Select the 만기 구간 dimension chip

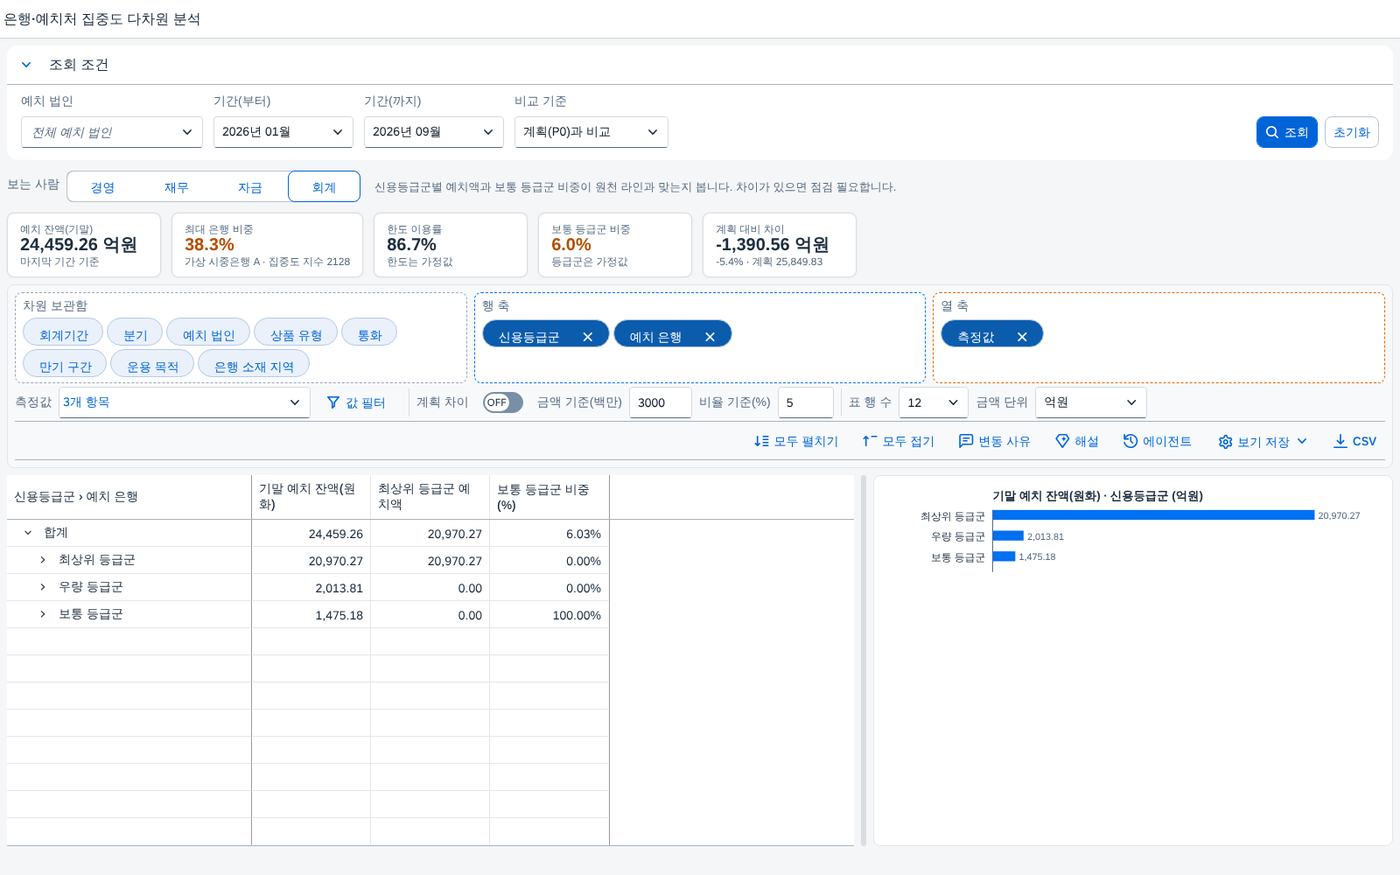pos(65,365)
